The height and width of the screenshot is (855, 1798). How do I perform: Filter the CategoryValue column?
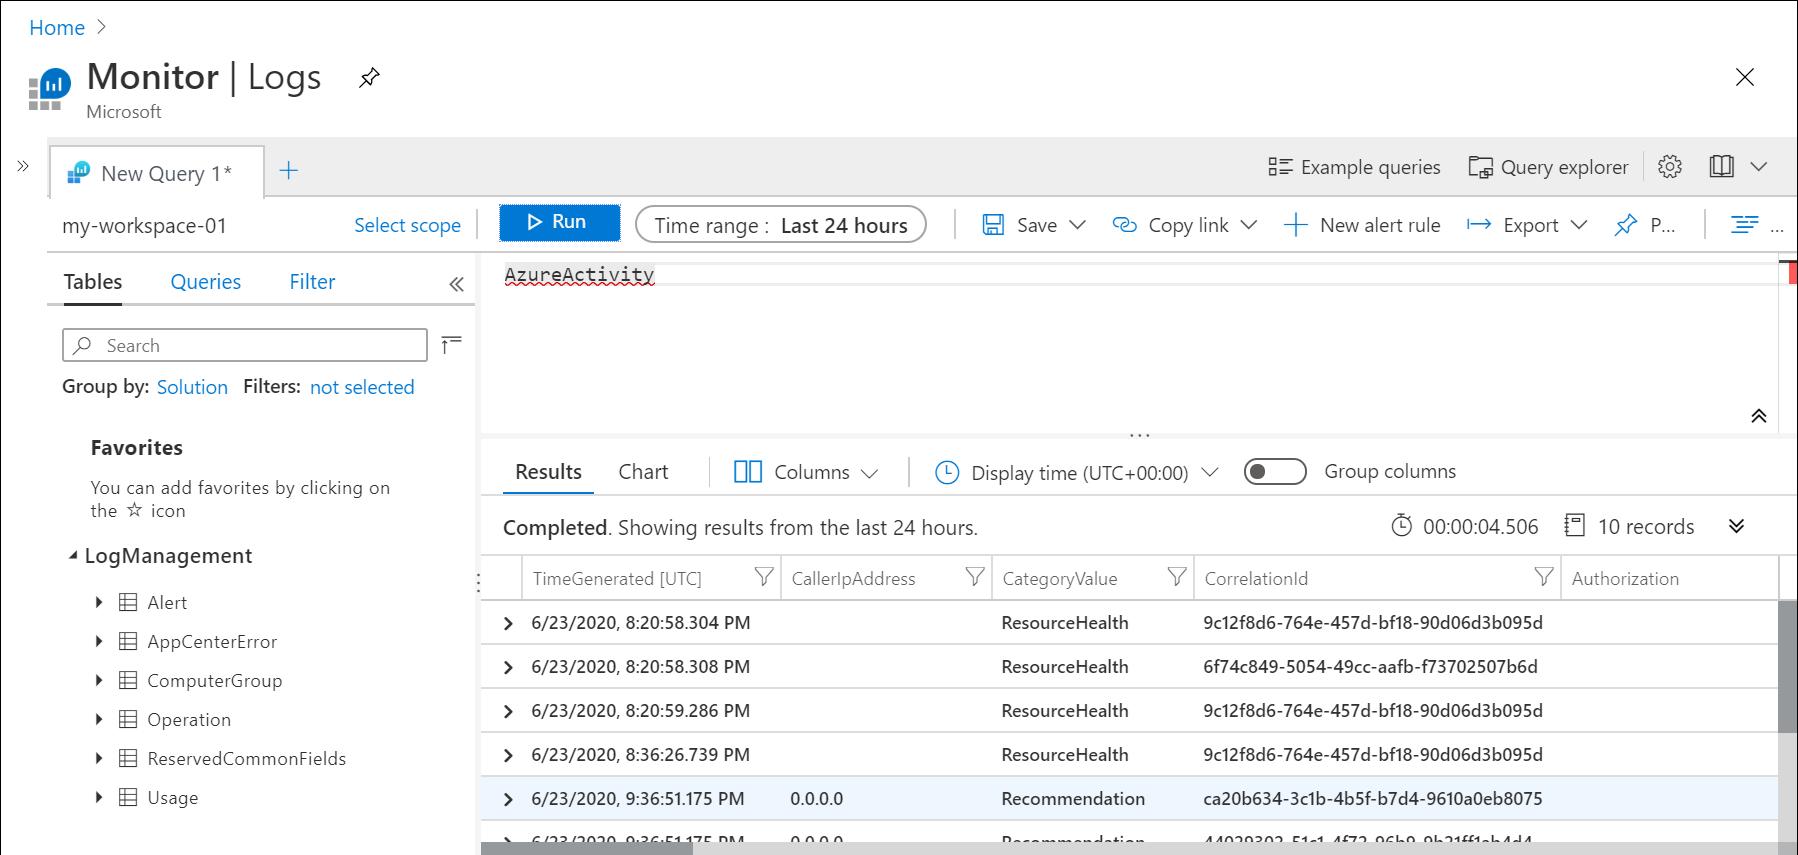click(x=1177, y=577)
